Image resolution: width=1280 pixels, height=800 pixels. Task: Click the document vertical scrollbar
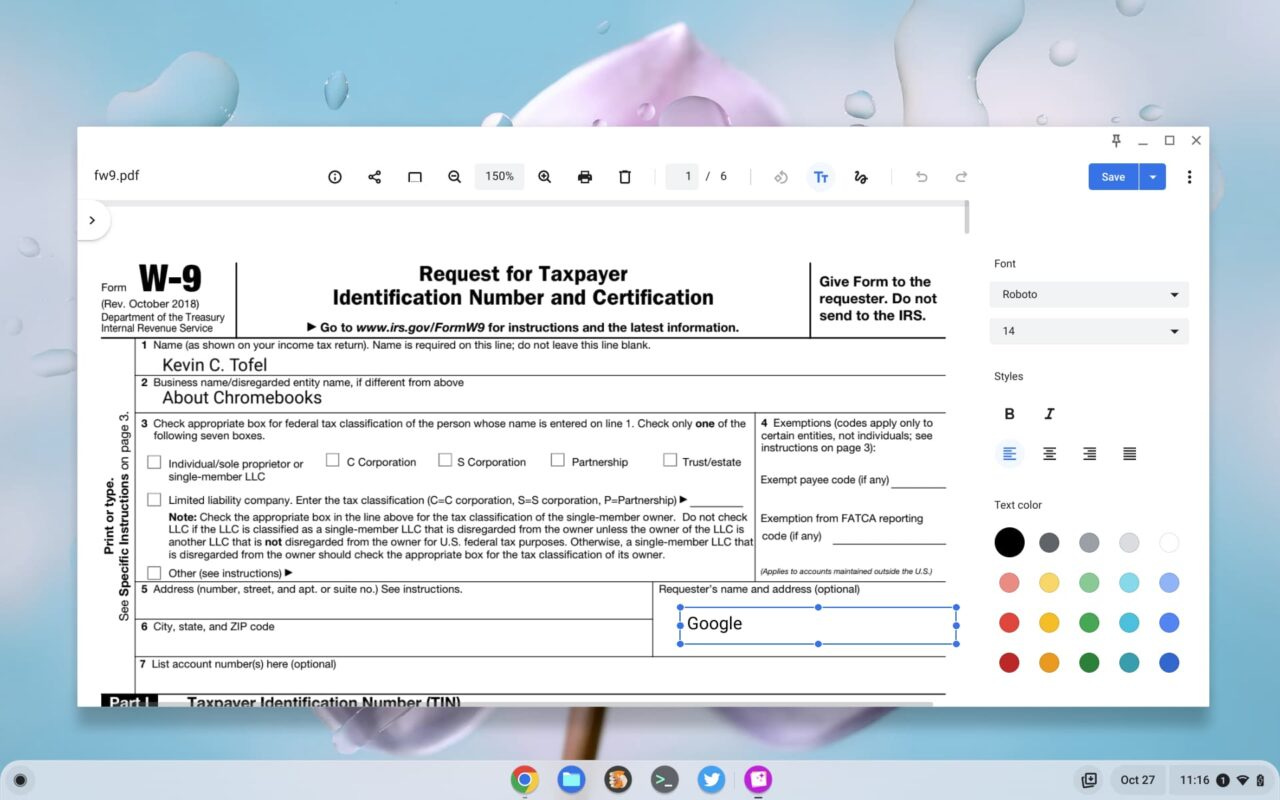coord(966,217)
